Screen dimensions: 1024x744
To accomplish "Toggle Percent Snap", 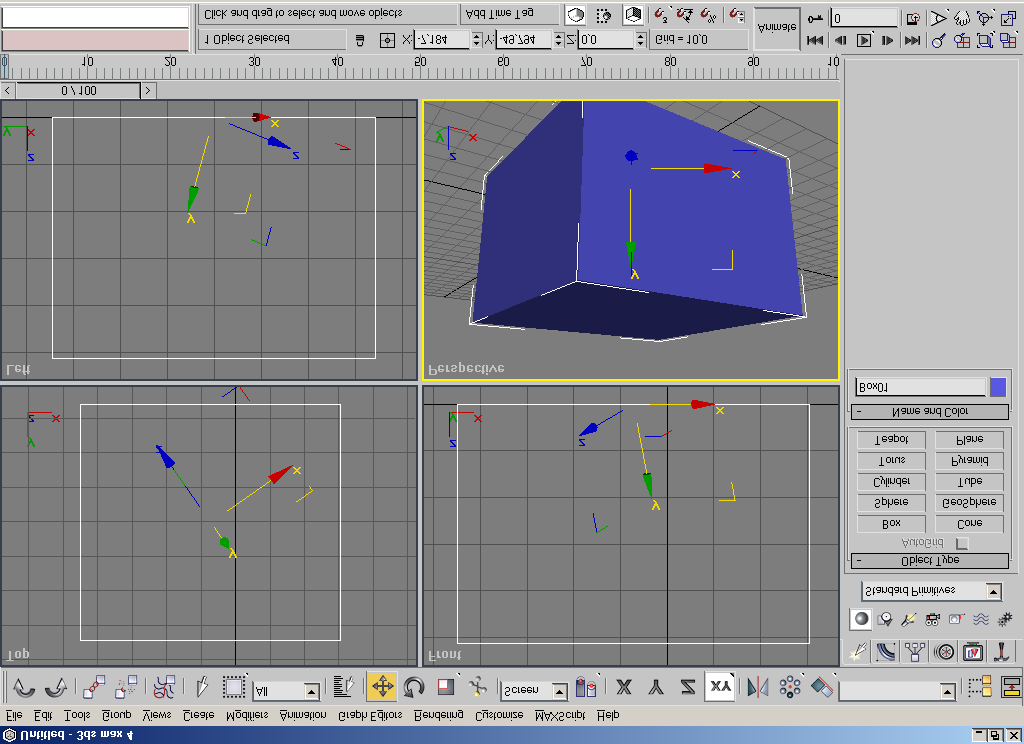I will [708, 14].
